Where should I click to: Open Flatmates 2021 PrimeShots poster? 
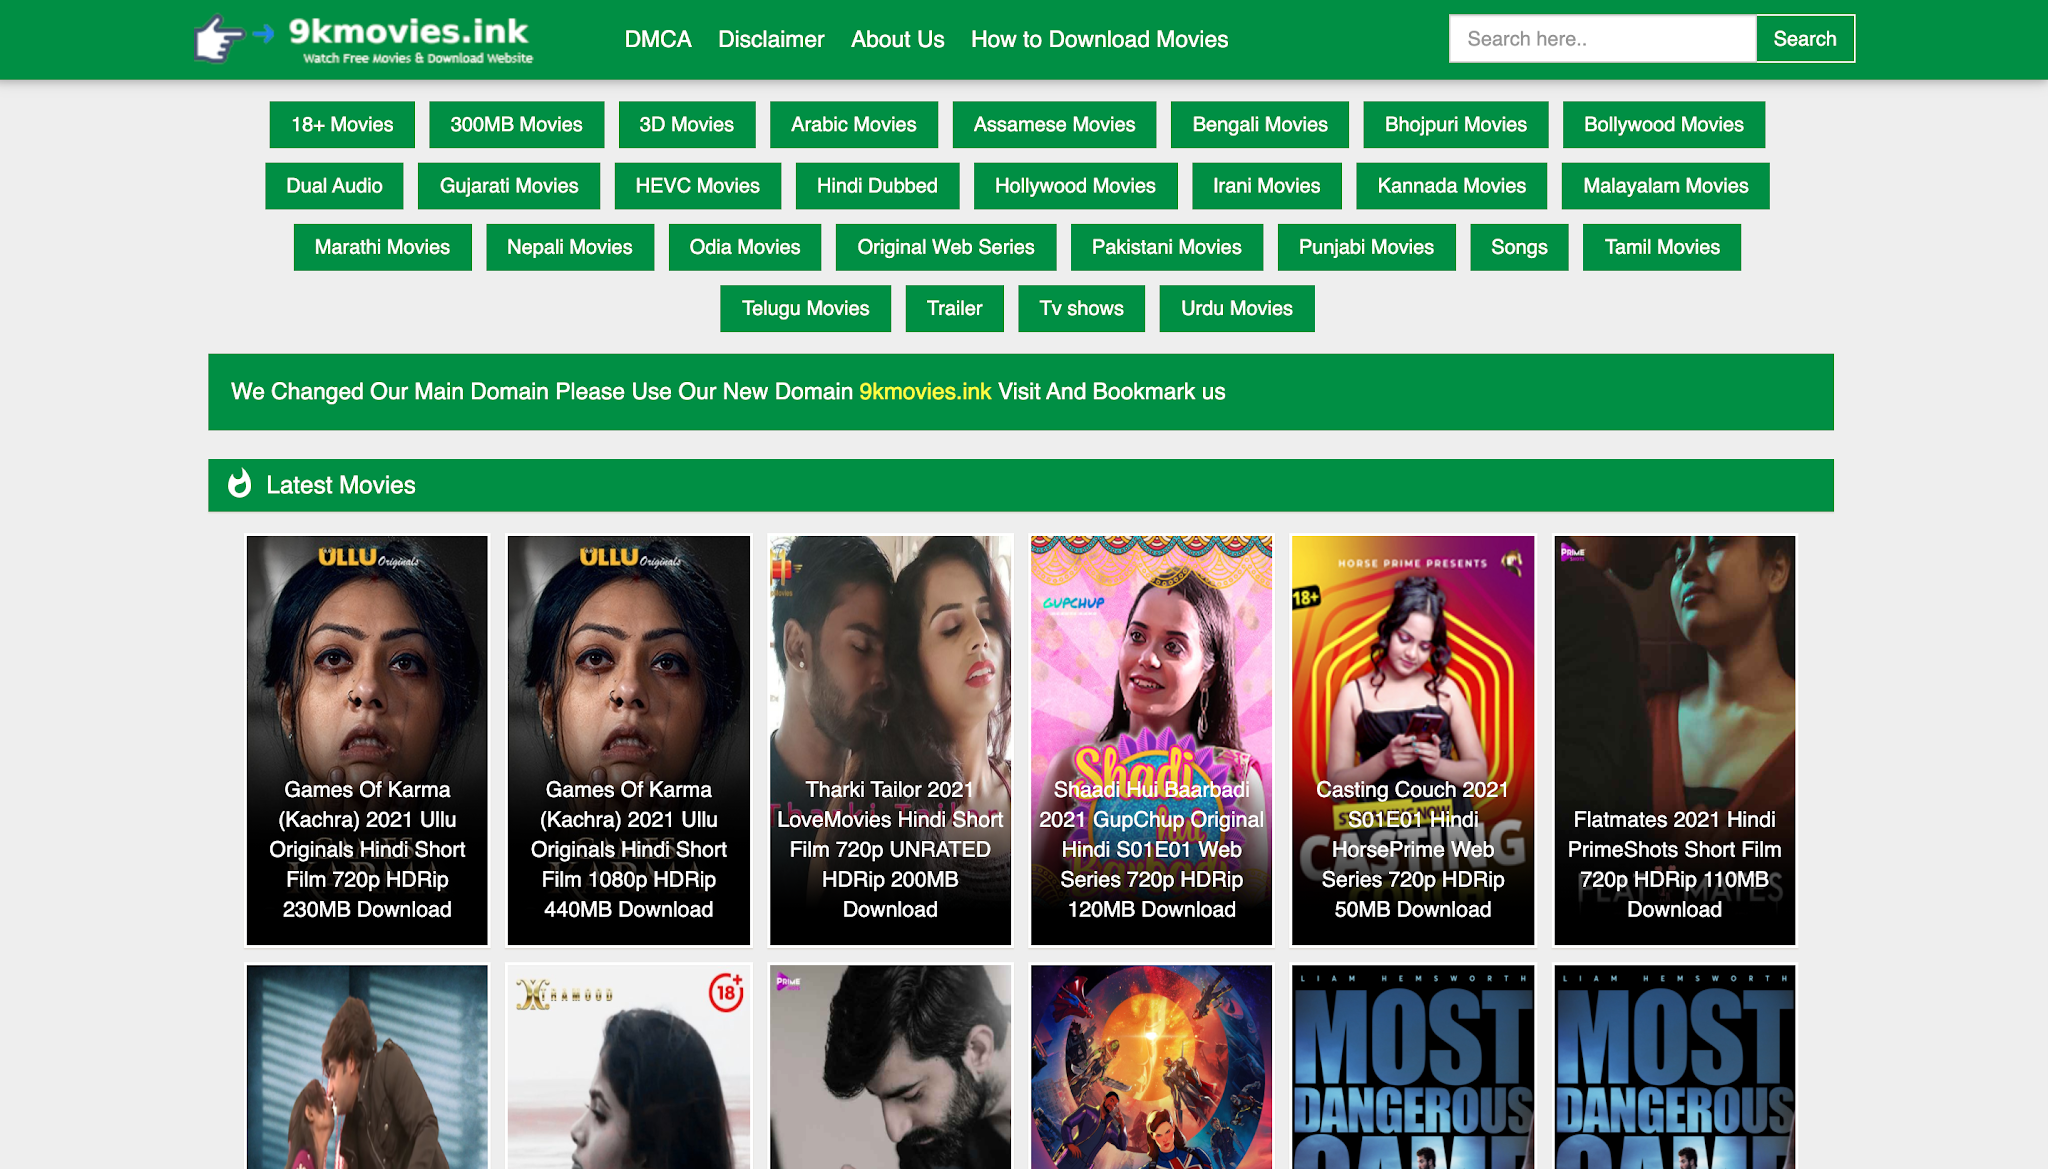(x=1675, y=740)
